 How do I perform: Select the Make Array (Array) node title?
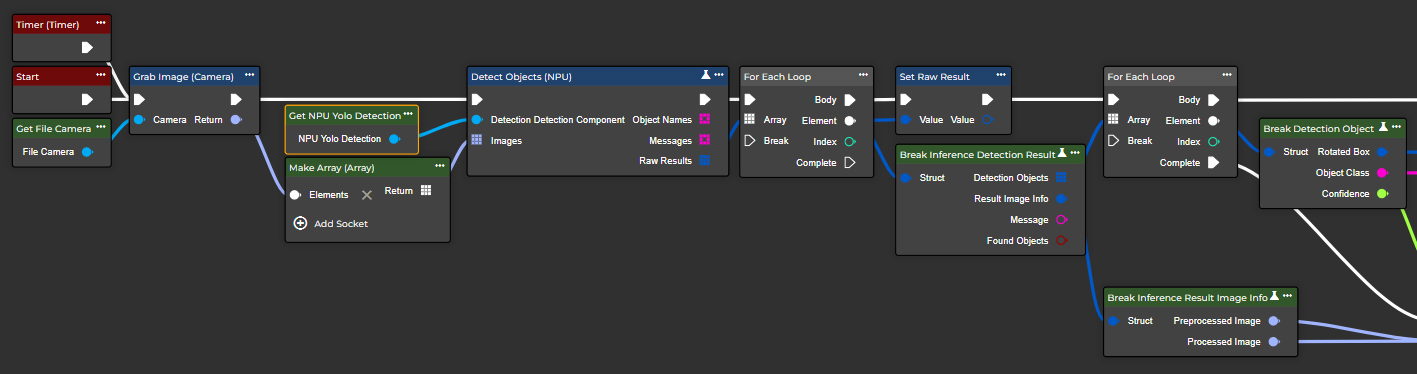coord(332,167)
